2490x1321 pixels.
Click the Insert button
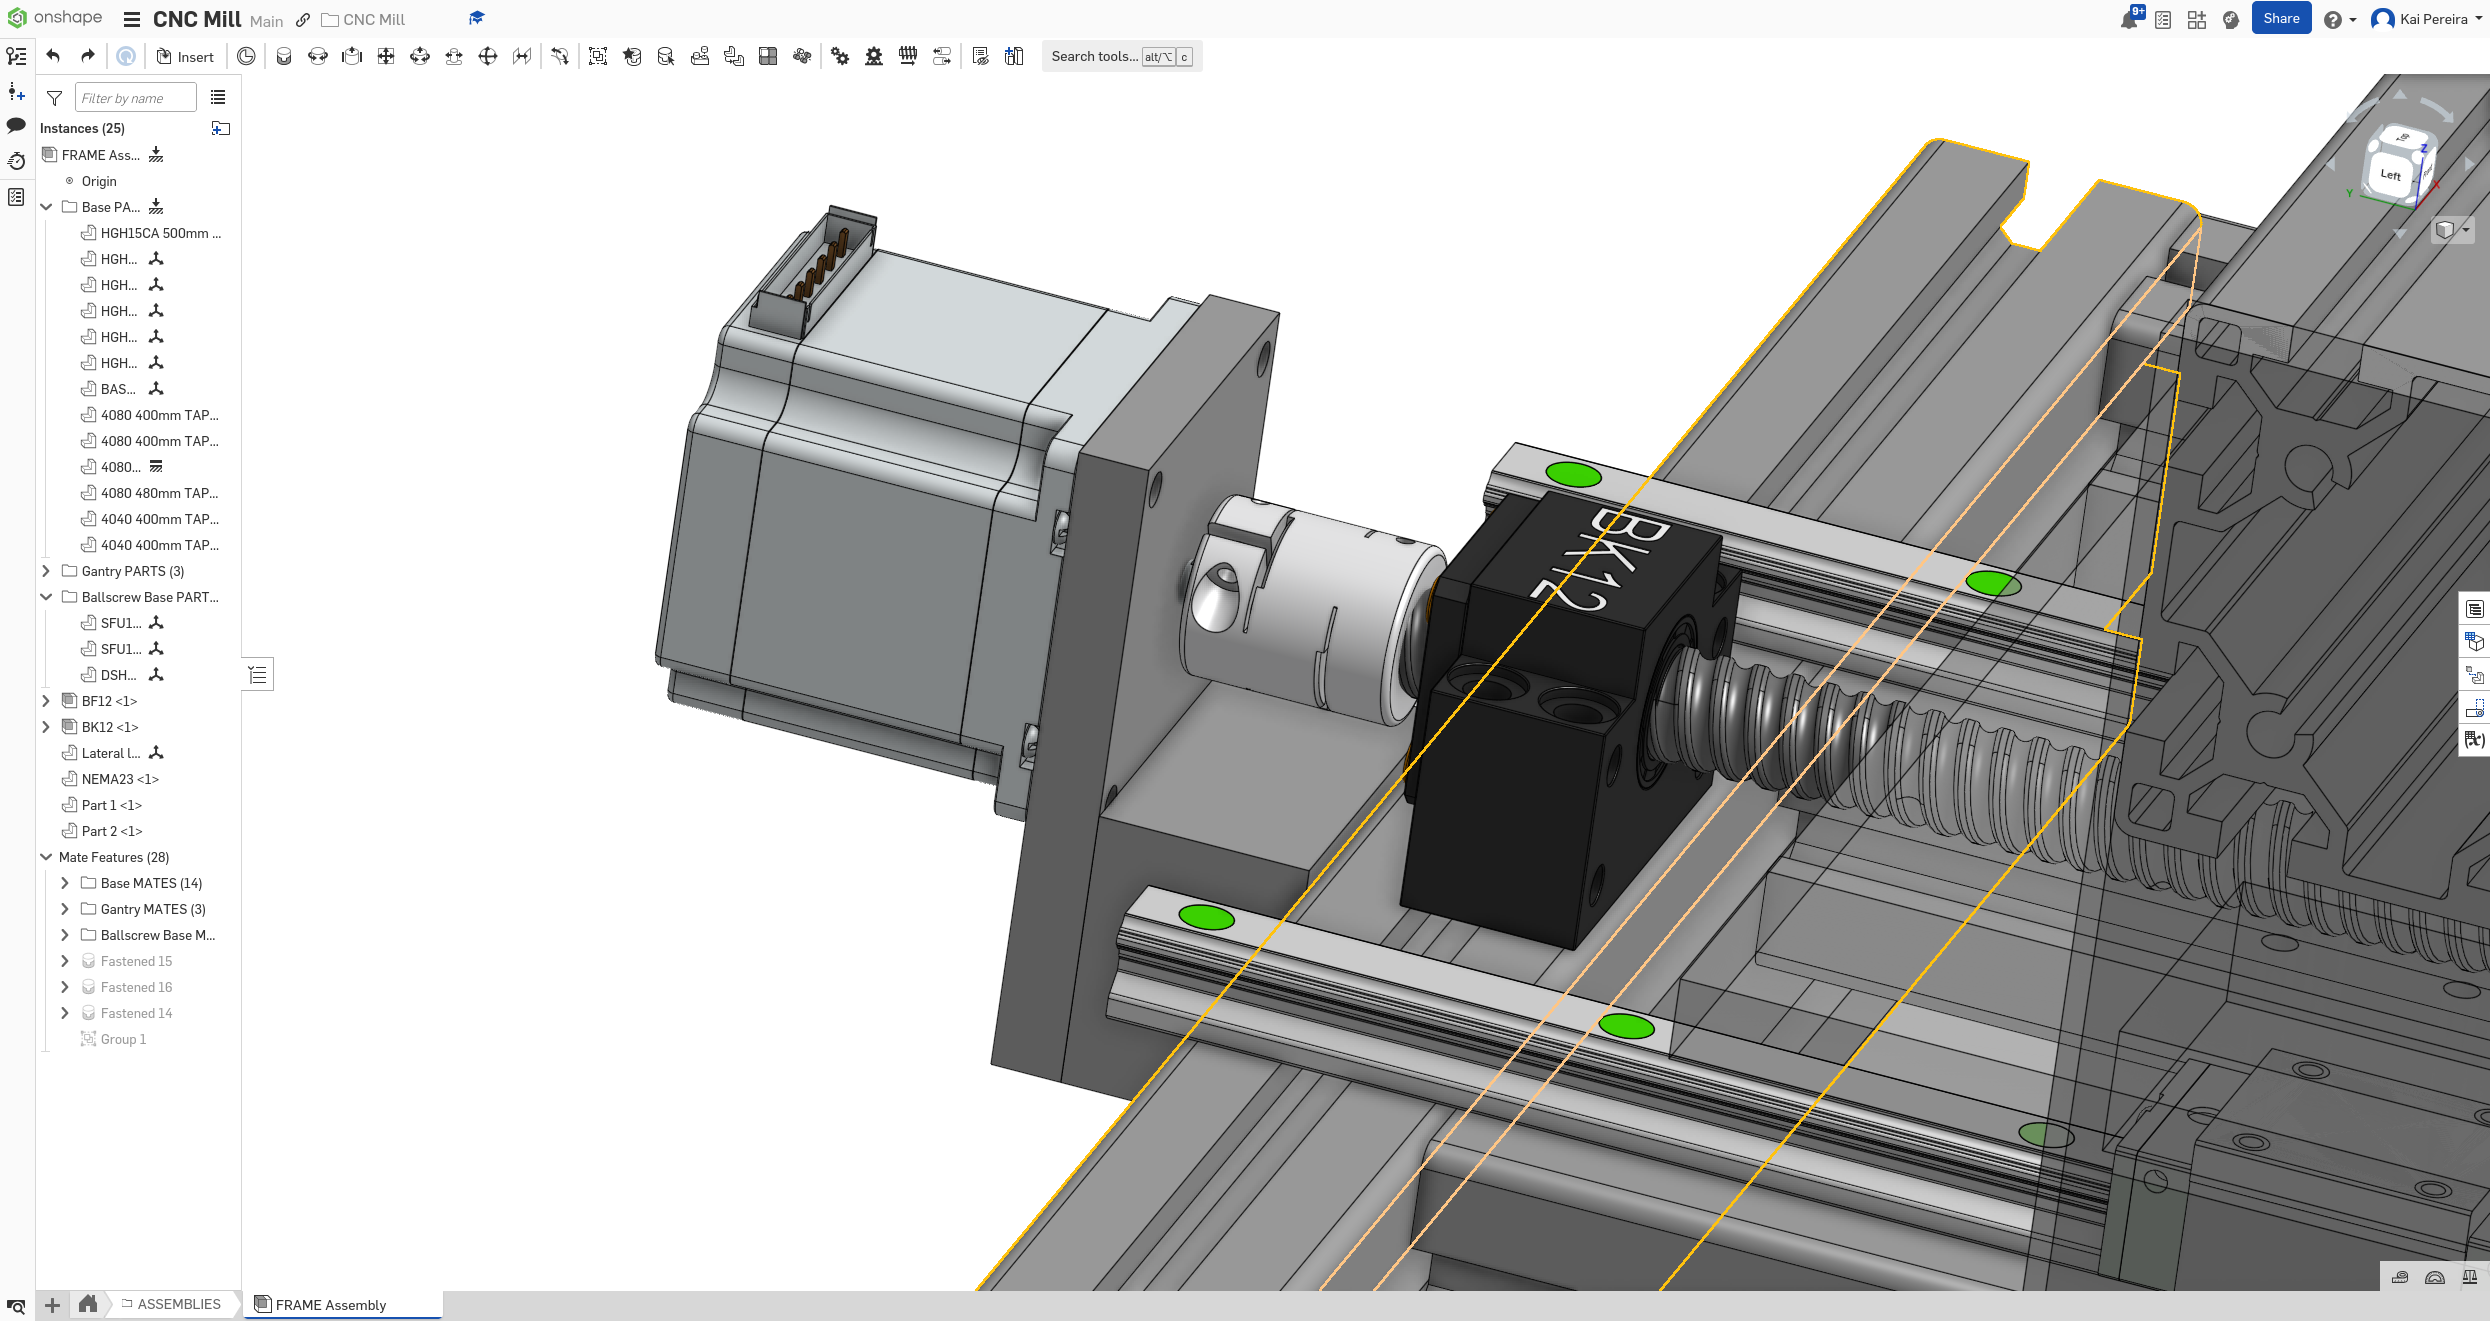pos(186,57)
